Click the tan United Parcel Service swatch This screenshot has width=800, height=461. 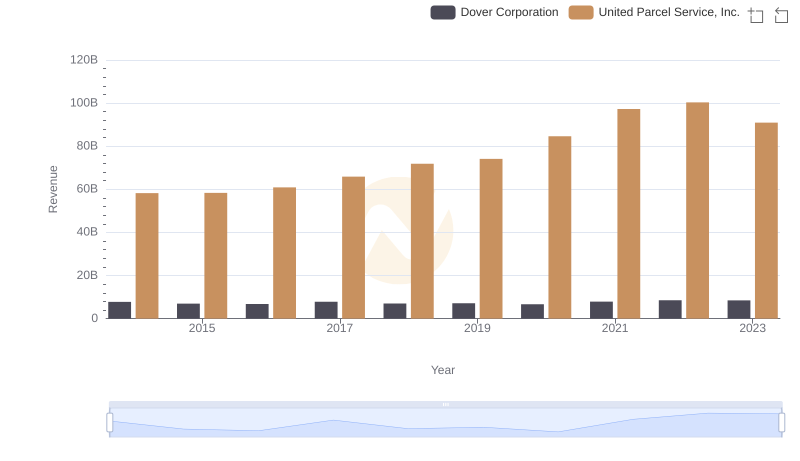581,12
